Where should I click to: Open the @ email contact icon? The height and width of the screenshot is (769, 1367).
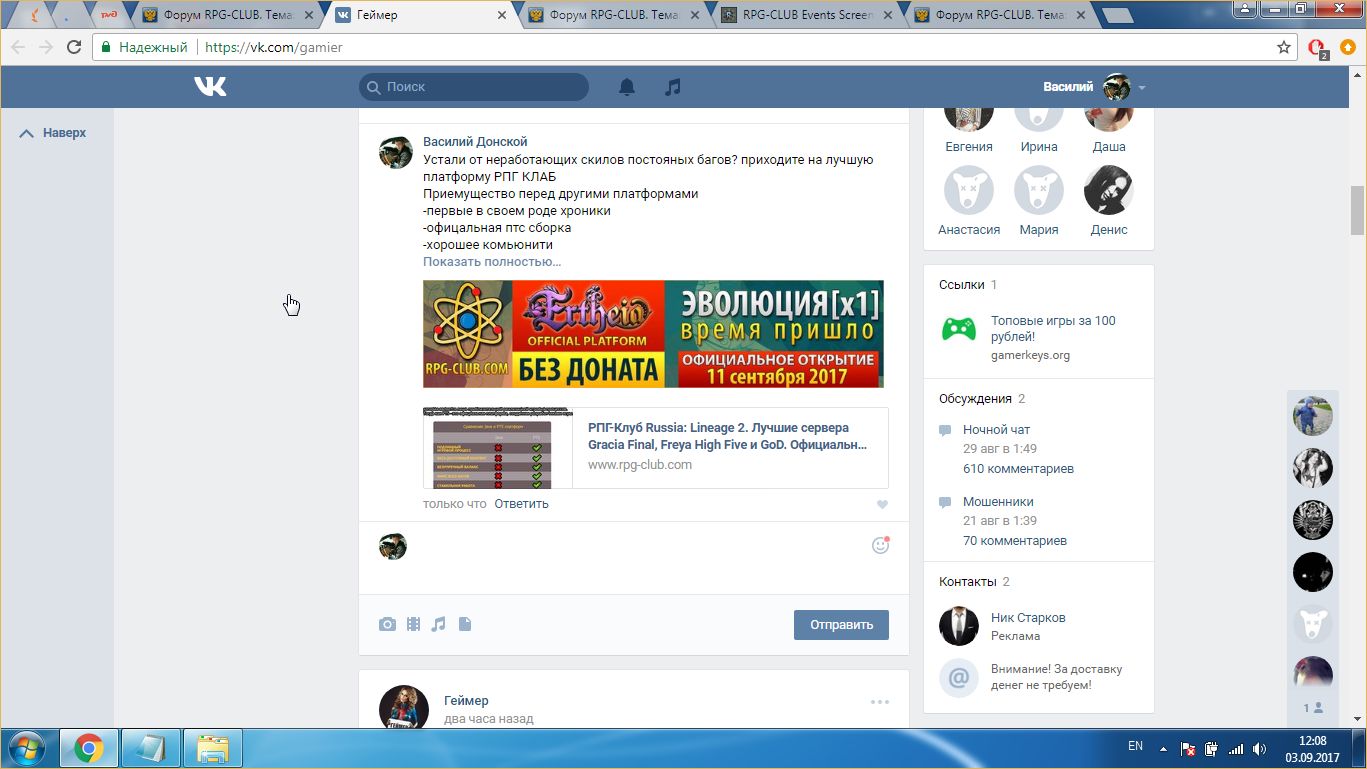(958, 678)
